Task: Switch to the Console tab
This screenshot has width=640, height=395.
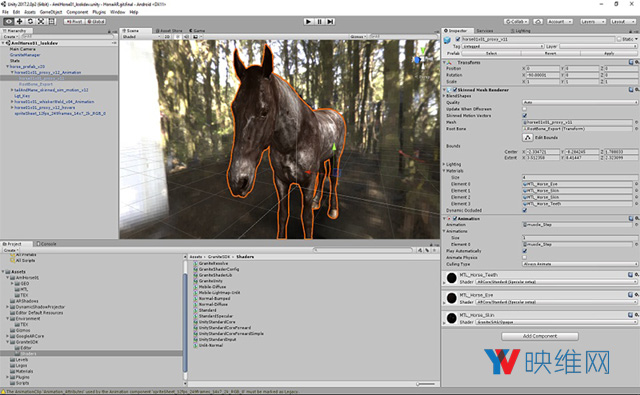Action: [x=47, y=244]
